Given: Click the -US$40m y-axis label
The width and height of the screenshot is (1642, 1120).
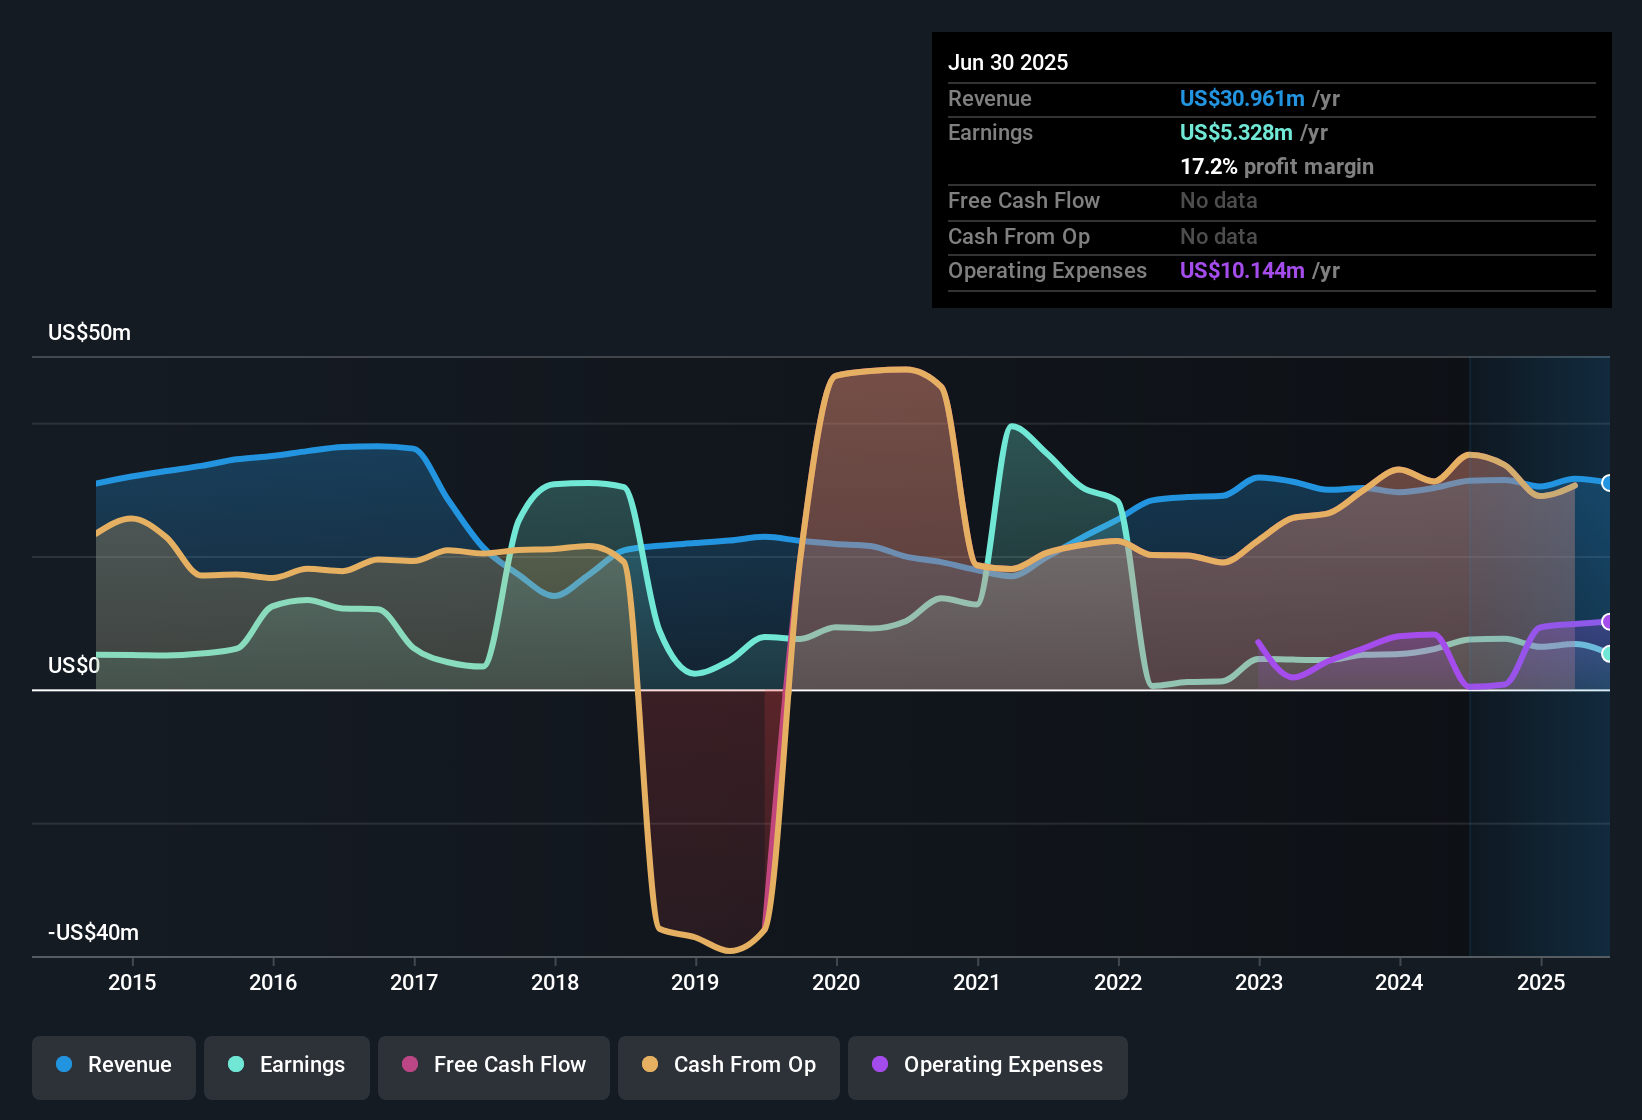Looking at the screenshot, I should pos(94,933).
